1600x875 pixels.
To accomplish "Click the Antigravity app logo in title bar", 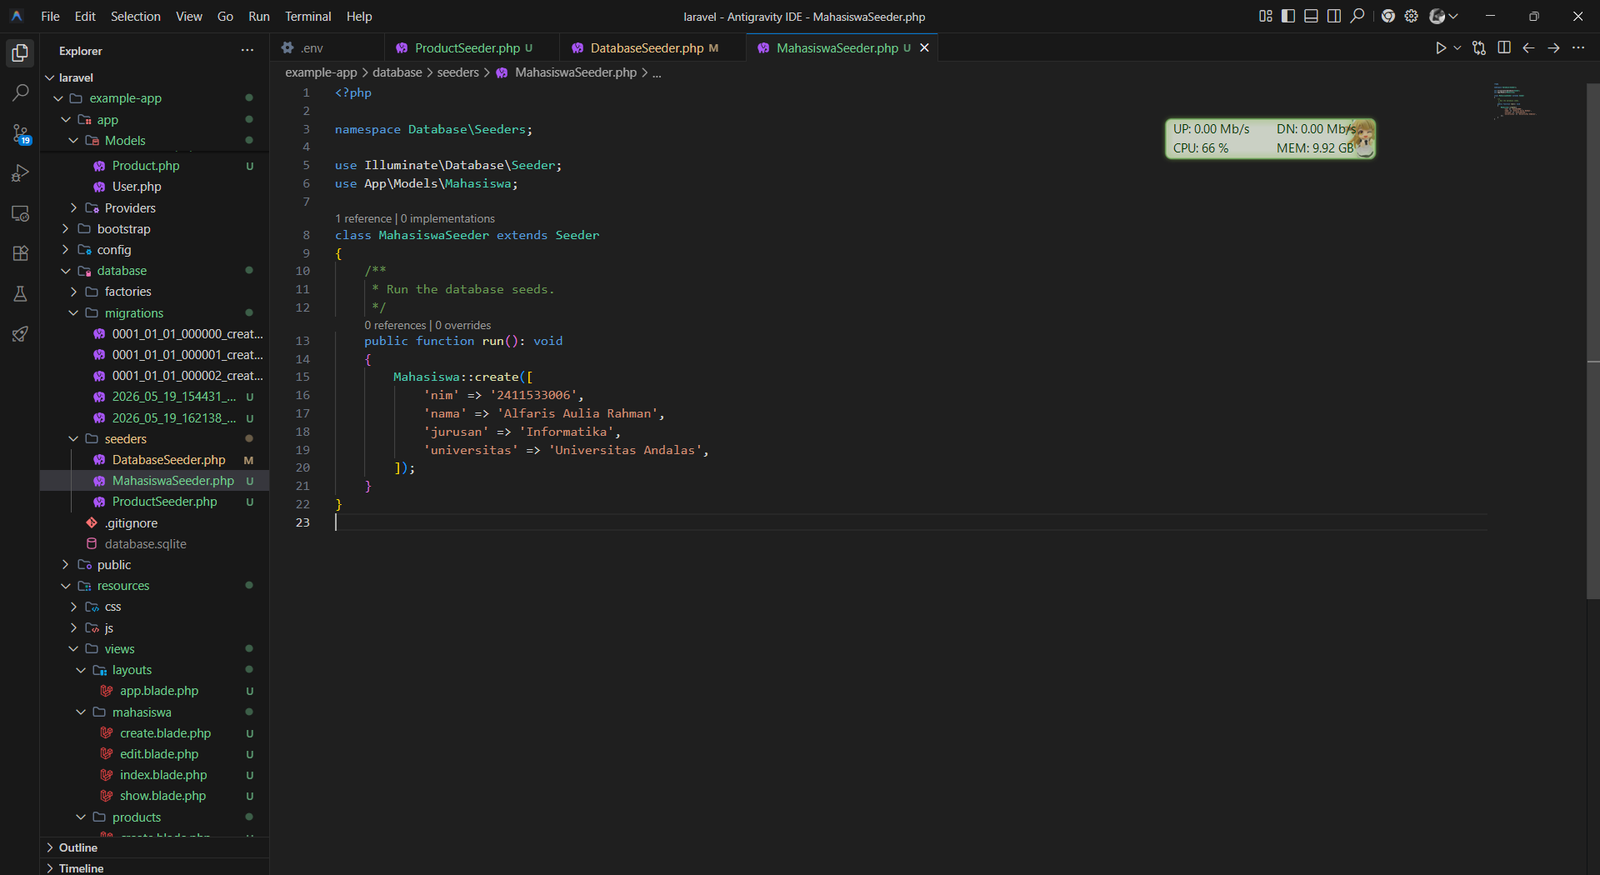I will click(x=17, y=16).
